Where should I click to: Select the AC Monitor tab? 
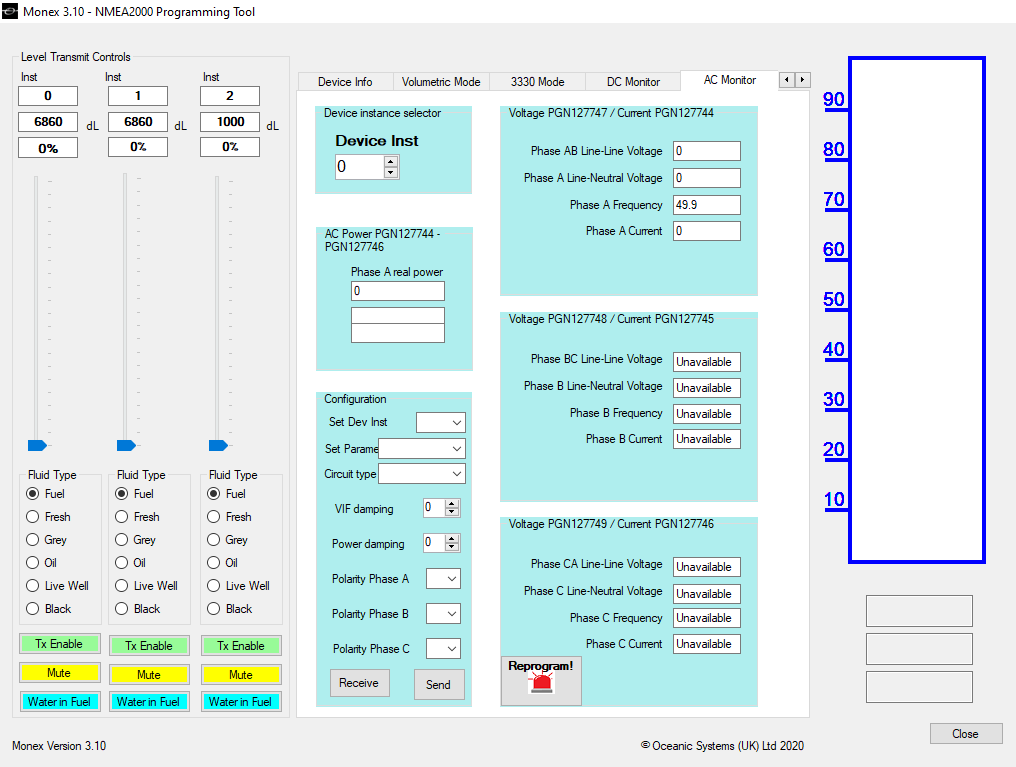[x=730, y=80]
